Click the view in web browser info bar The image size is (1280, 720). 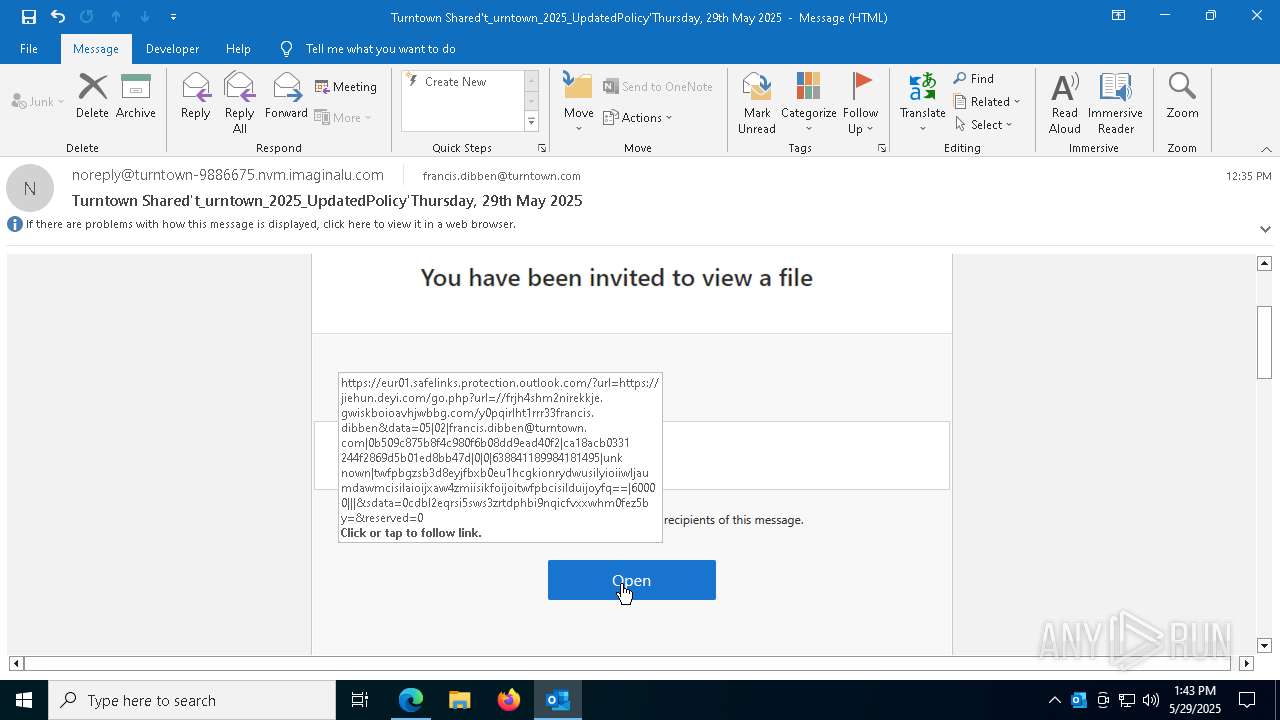click(x=270, y=224)
